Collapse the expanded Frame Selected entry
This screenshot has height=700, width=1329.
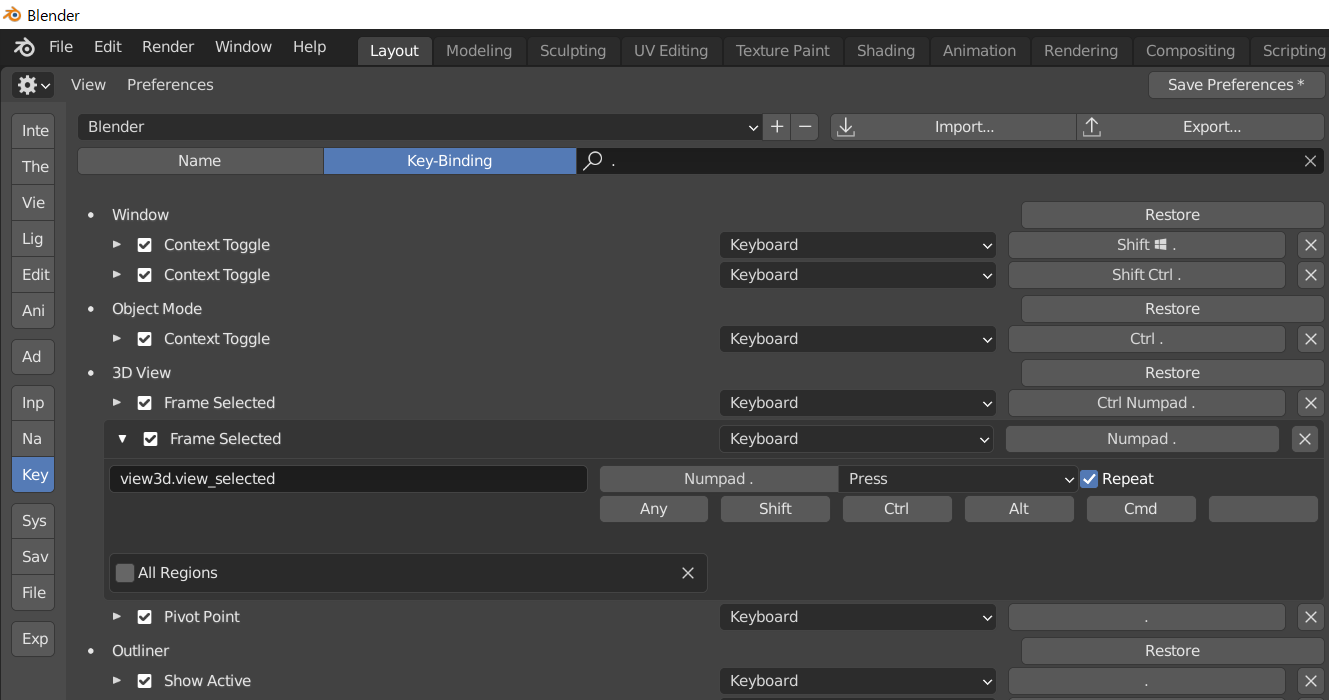(x=122, y=439)
